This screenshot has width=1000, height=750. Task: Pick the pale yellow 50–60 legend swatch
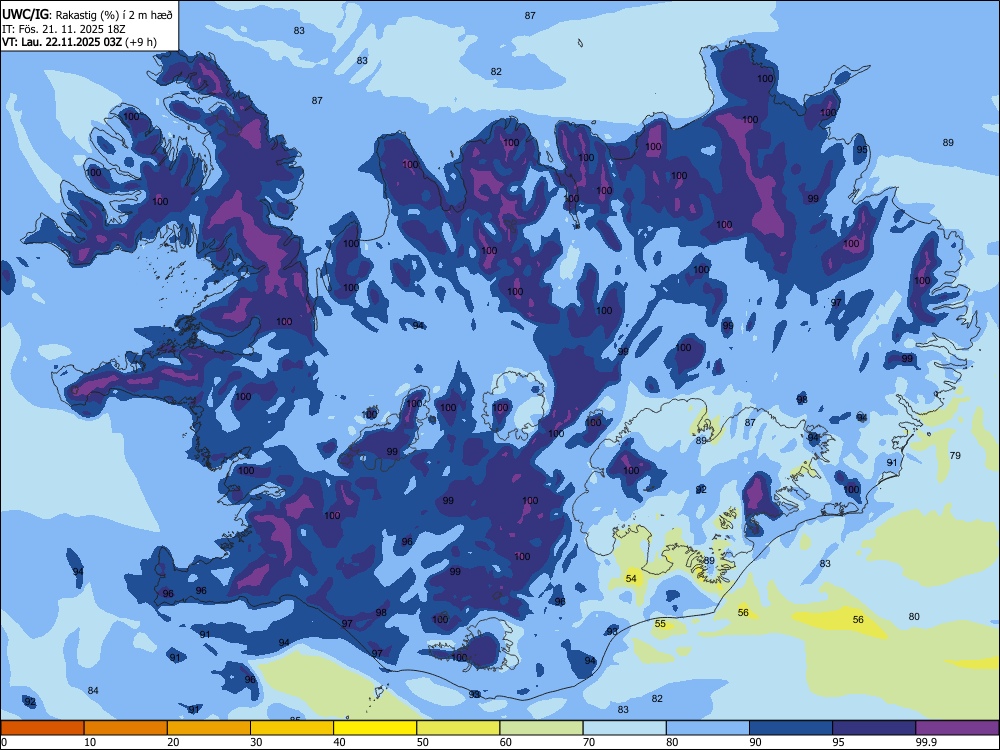click(x=458, y=728)
